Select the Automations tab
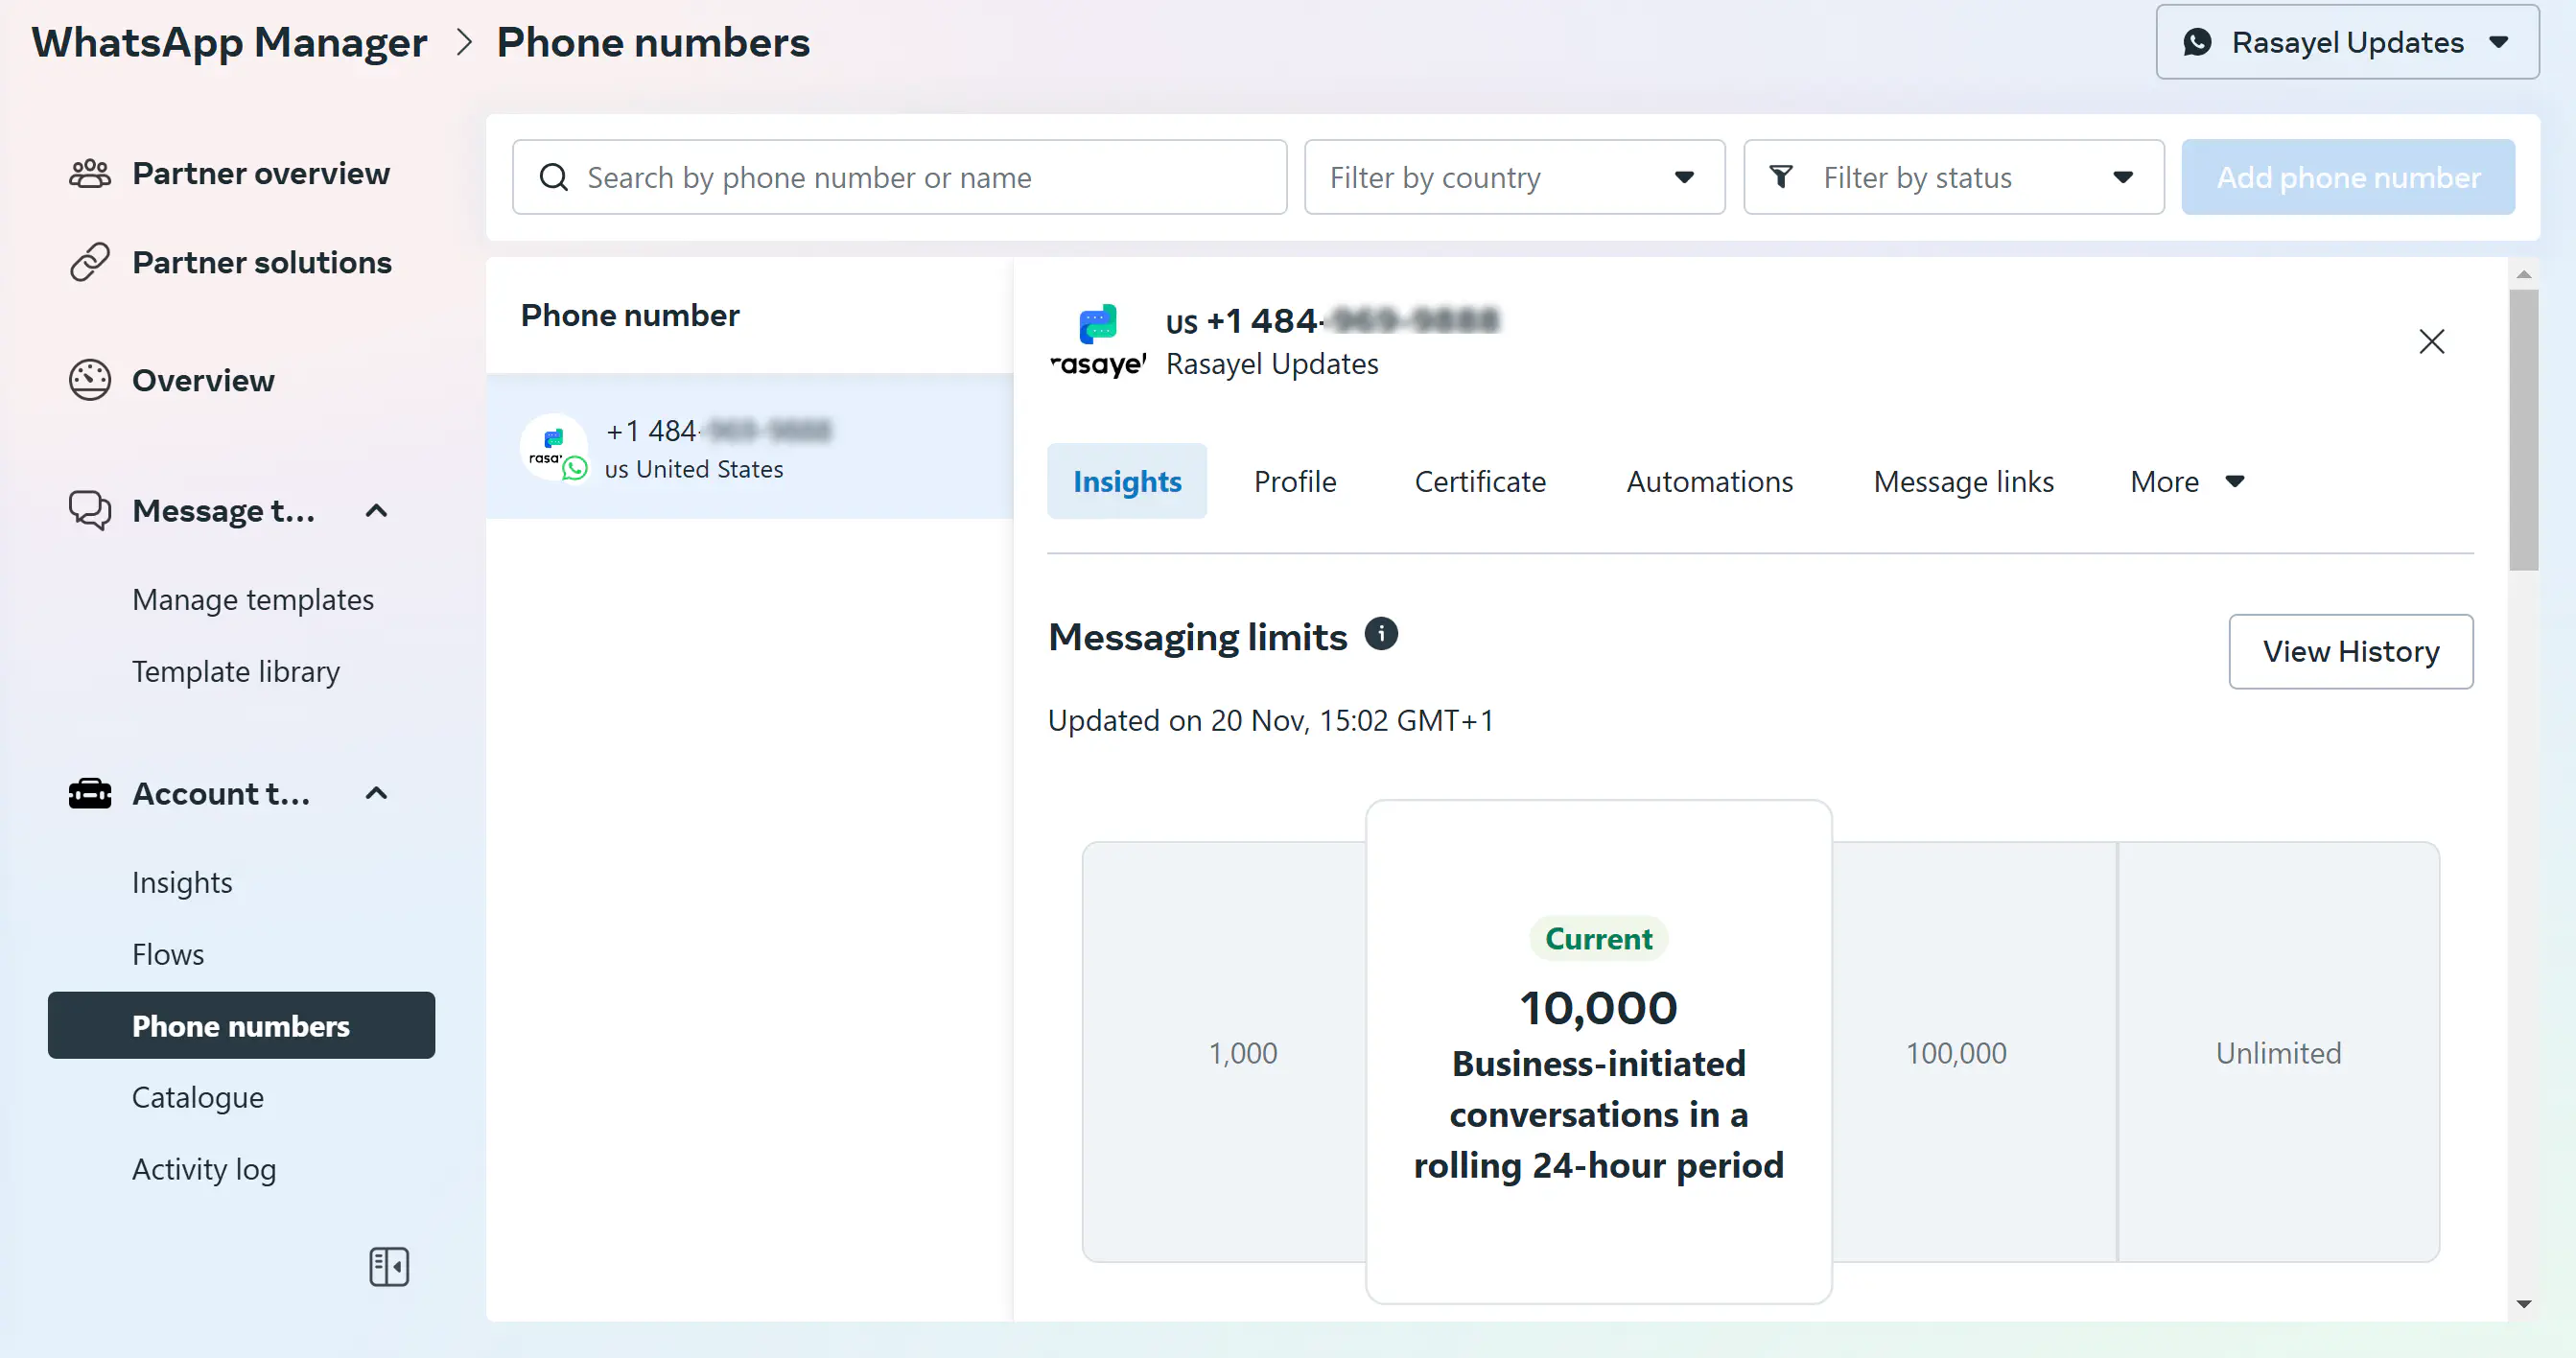The width and height of the screenshot is (2576, 1358). (x=1709, y=480)
